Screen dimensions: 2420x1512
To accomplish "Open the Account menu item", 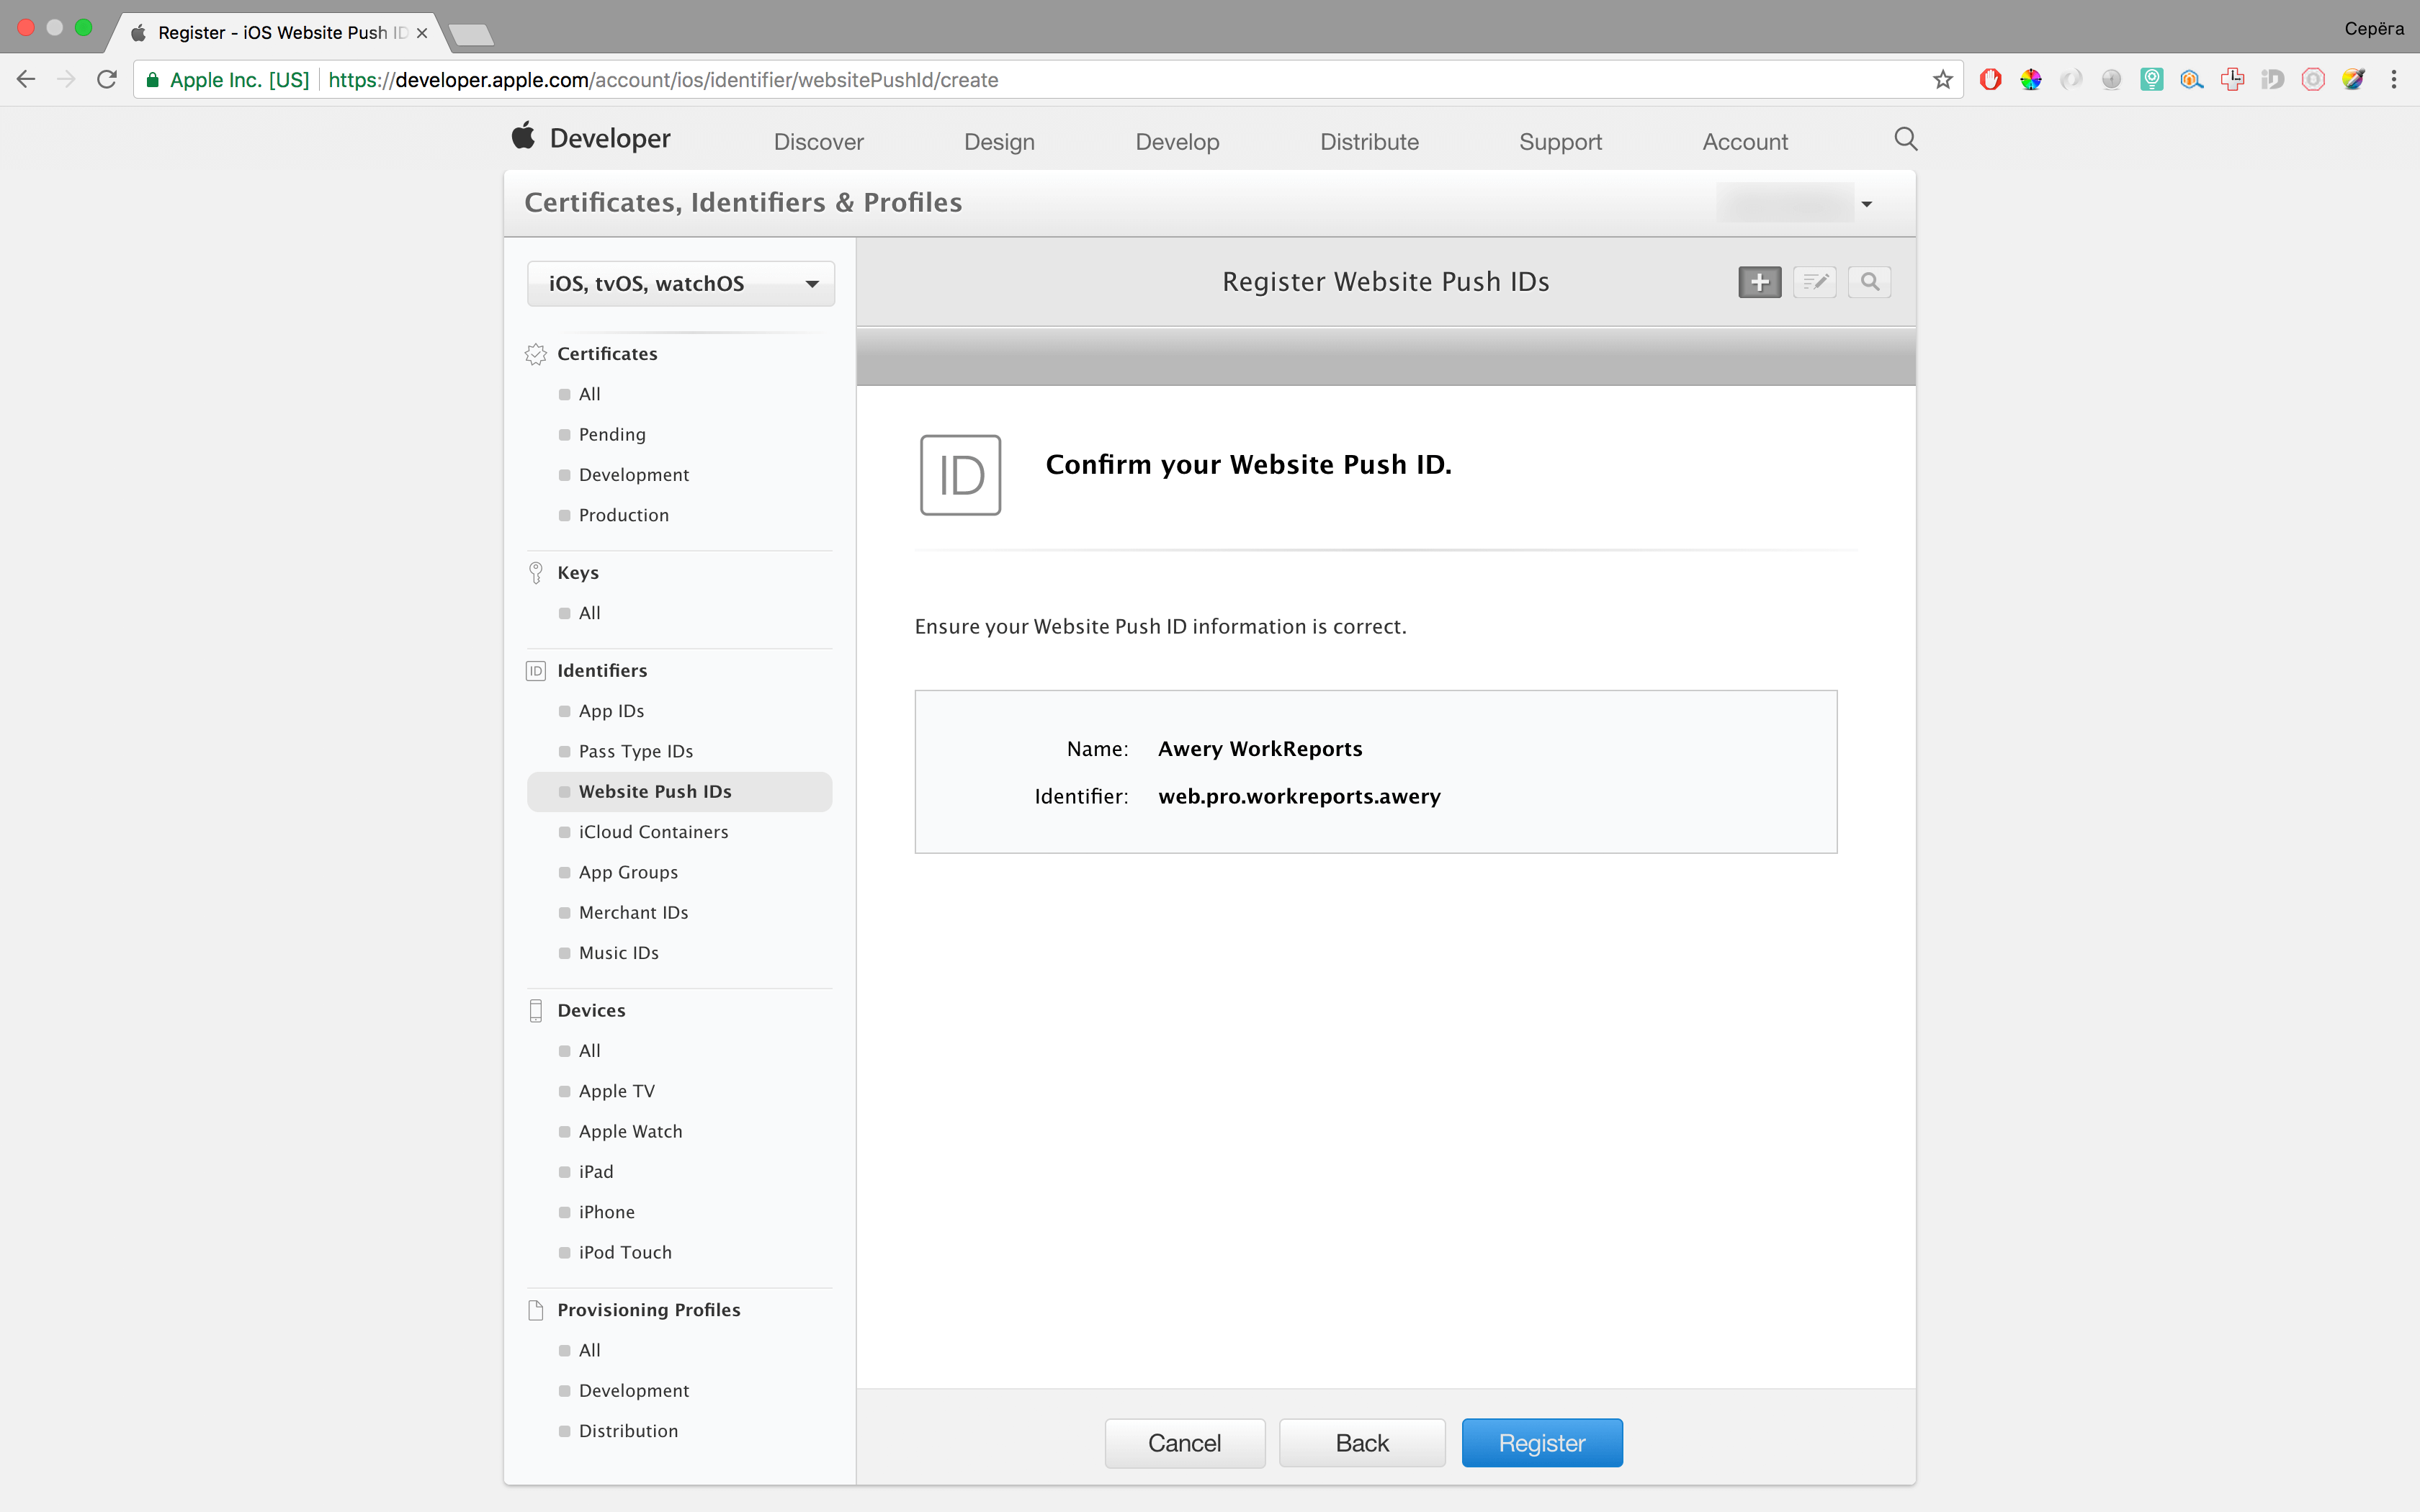I will click(1744, 142).
